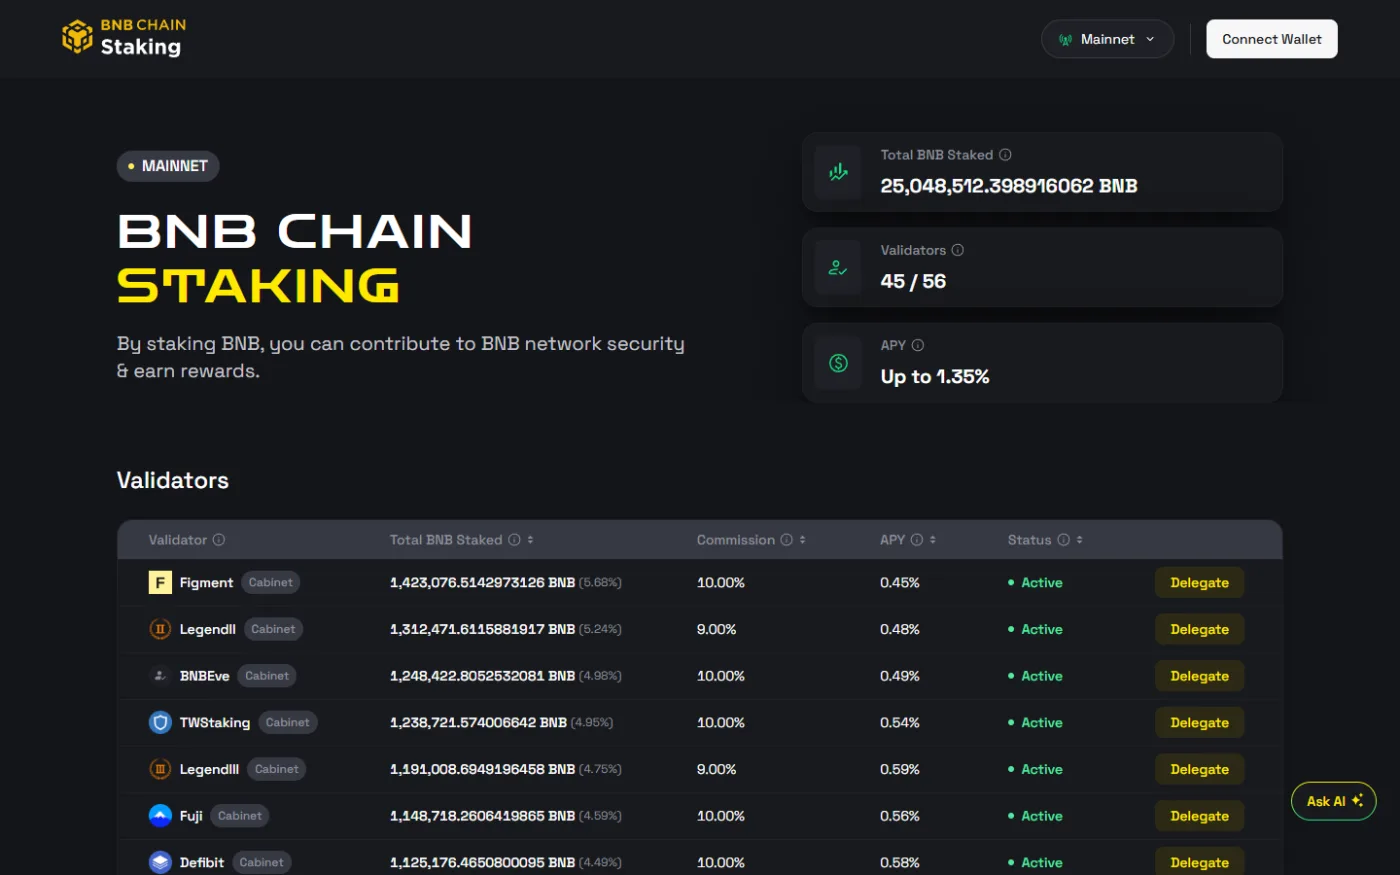The width and height of the screenshot is (1400, 875).
Task: Click Fuji's staked amount 1,148,718.2606419865 BNB
Action: pos(482,816)
